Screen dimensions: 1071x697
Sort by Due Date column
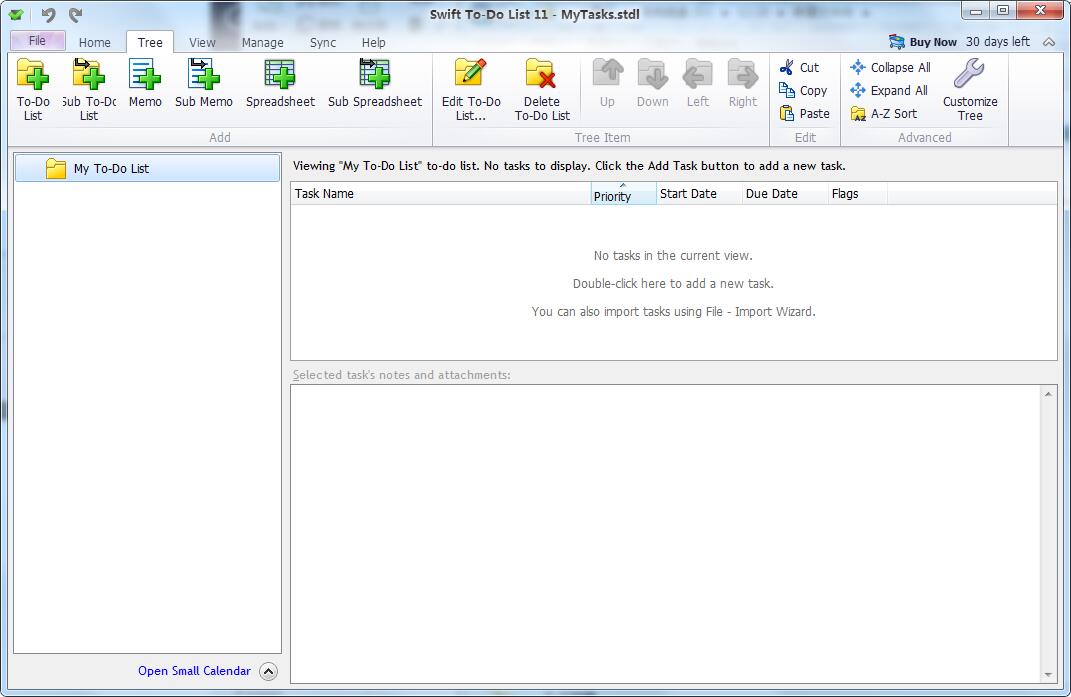[x=785, y=193]
